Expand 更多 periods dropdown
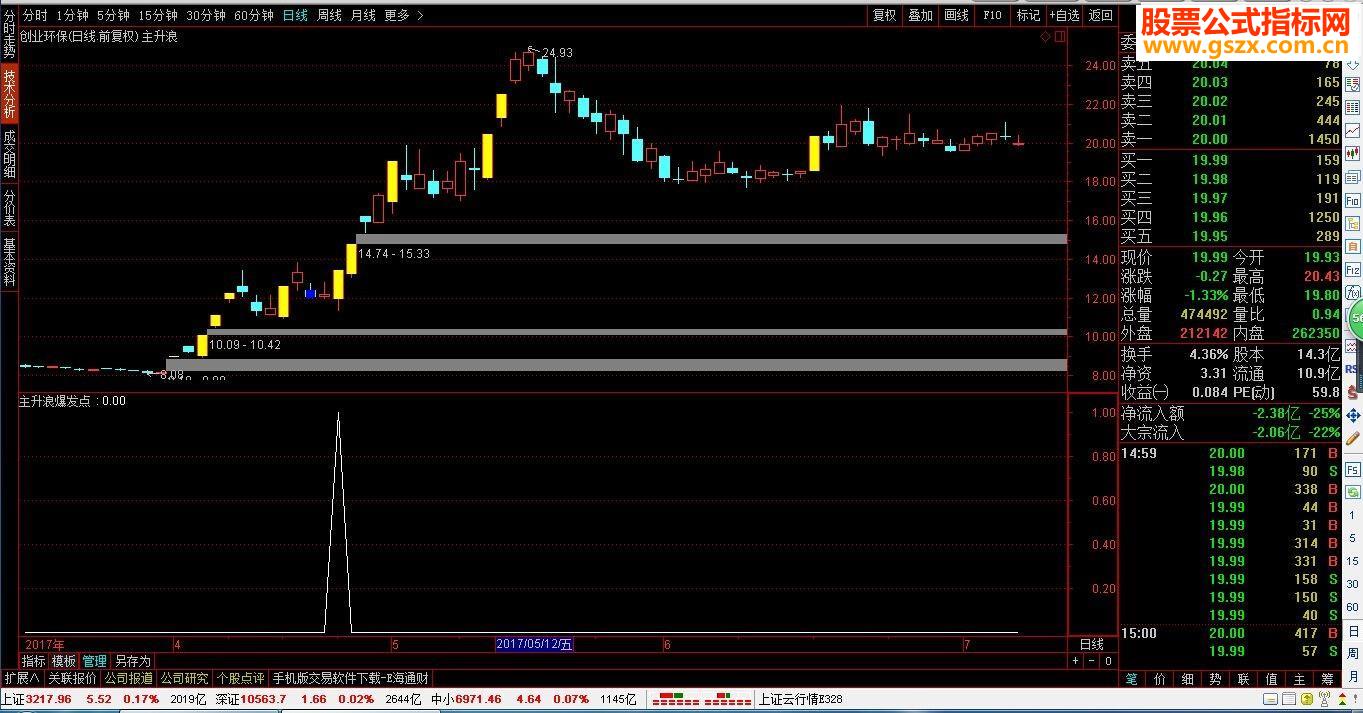 403,15
